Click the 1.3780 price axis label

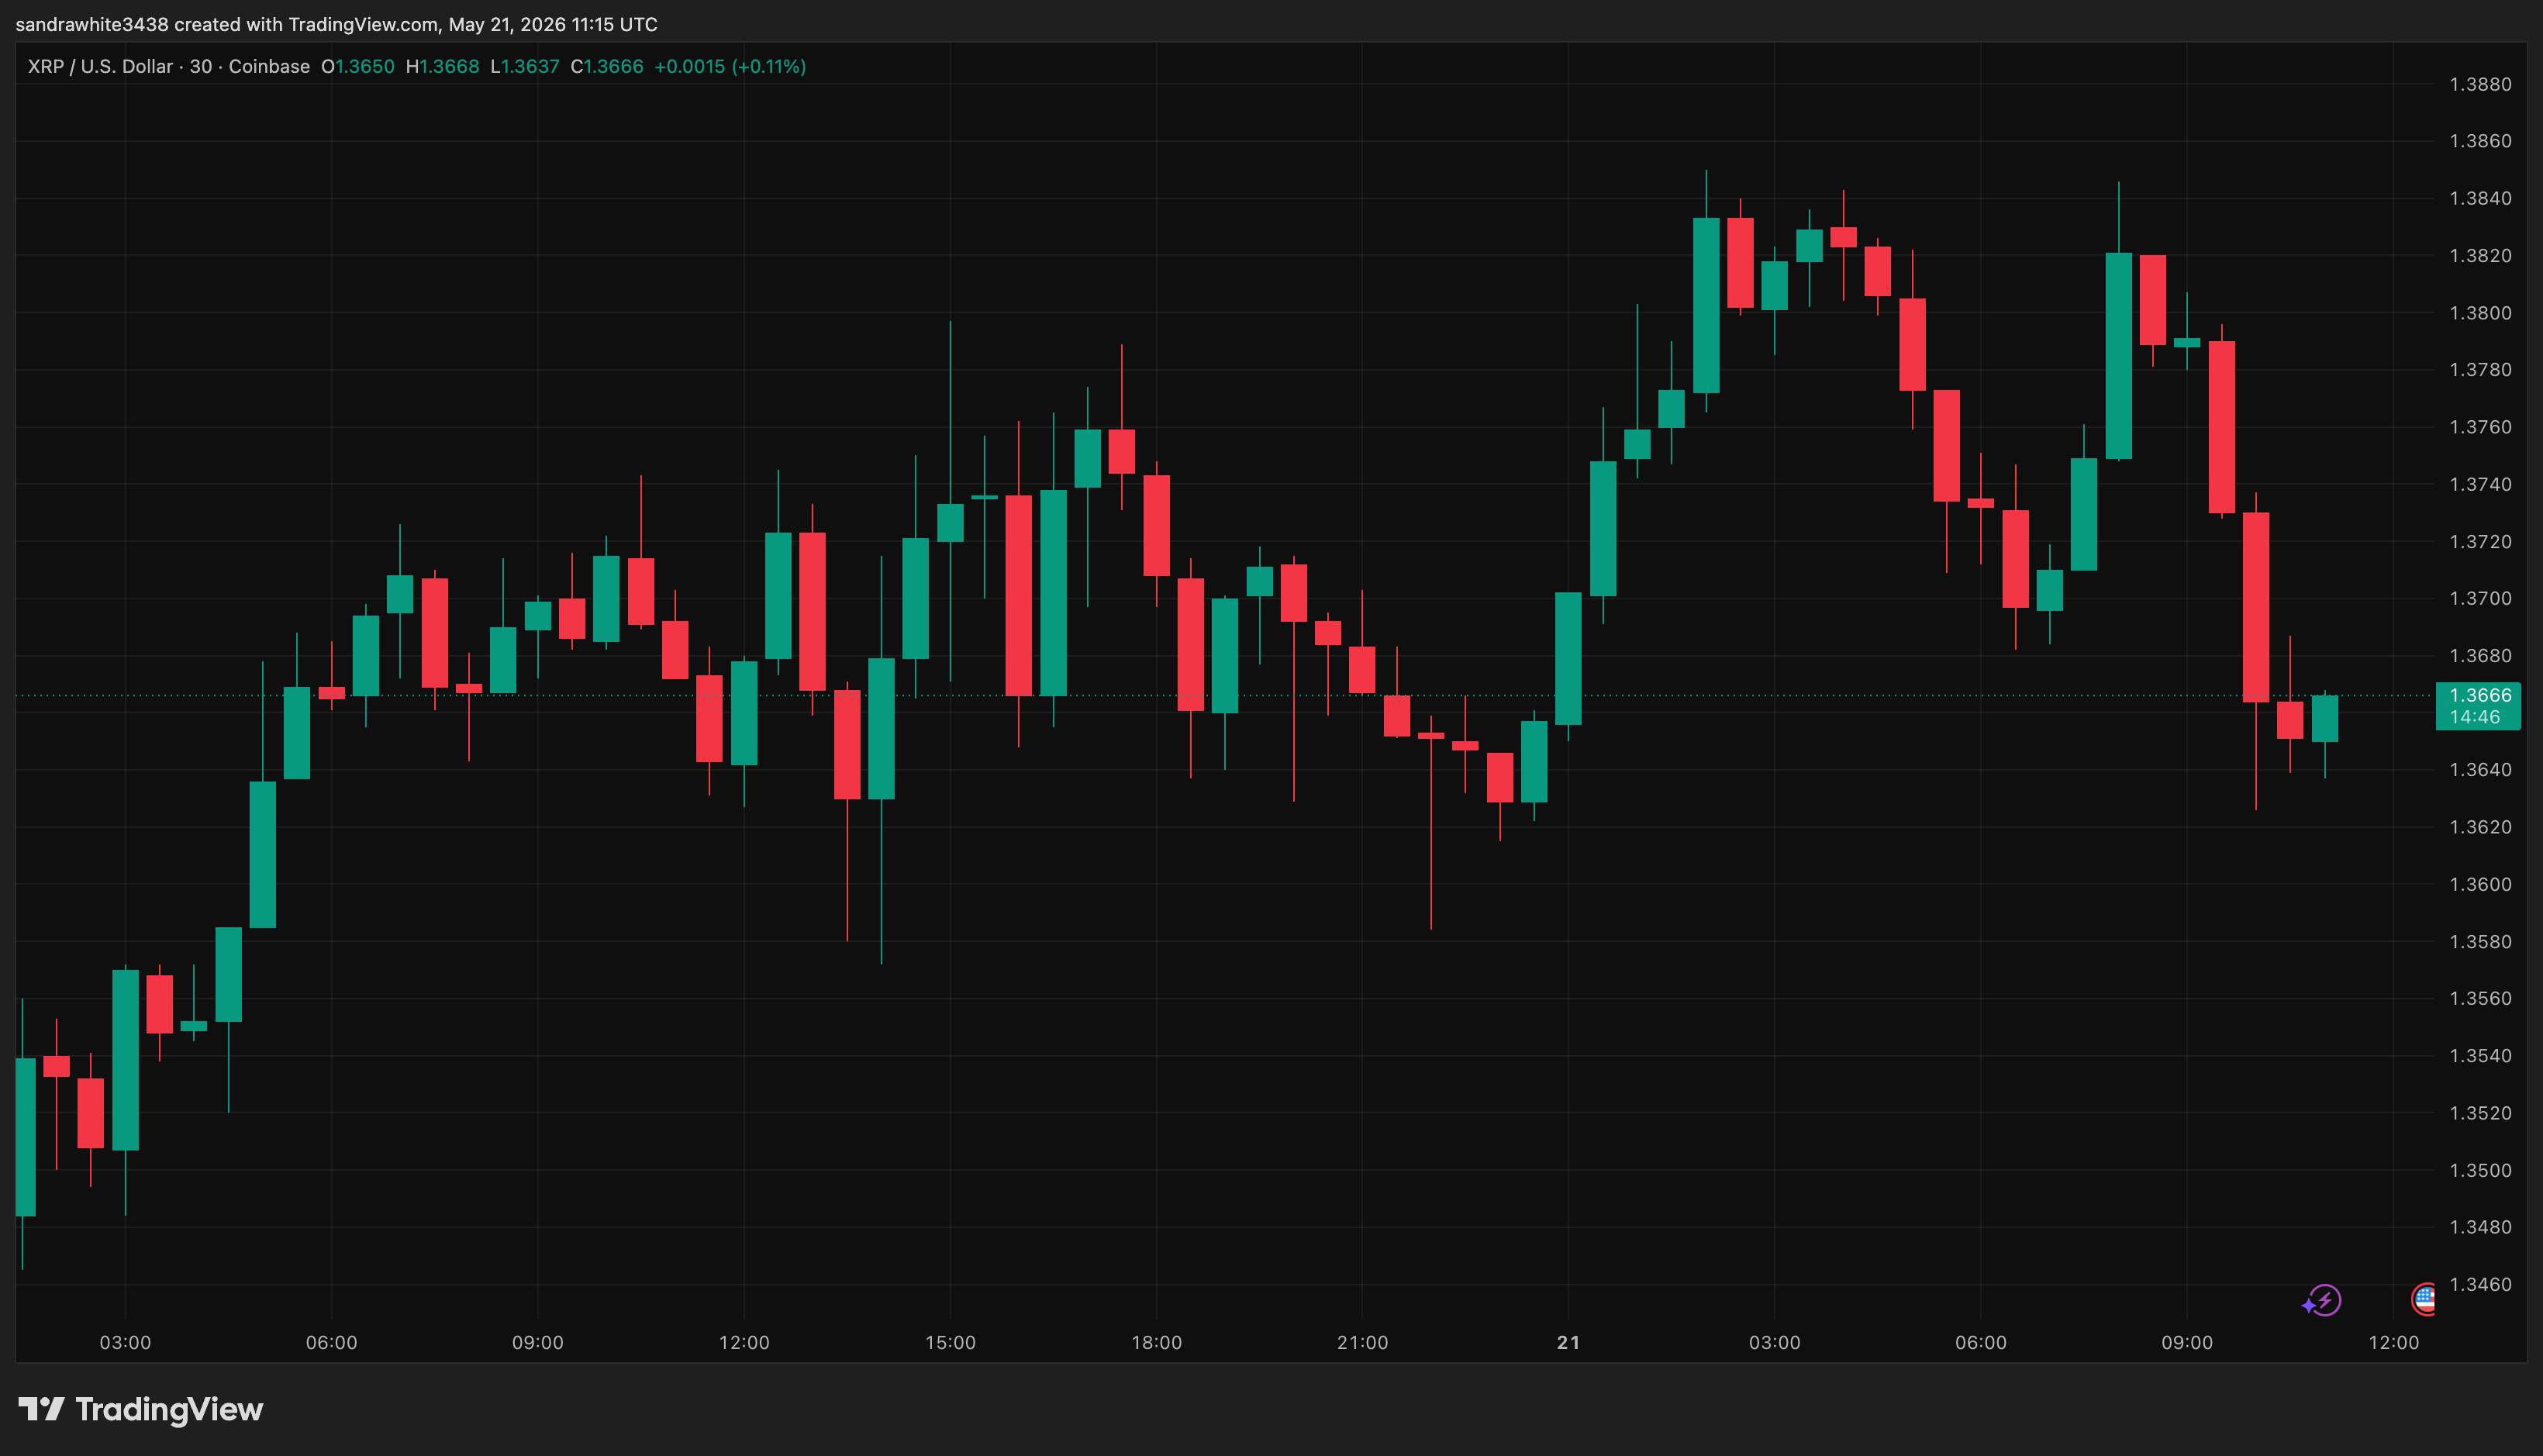click(2480, 370)
